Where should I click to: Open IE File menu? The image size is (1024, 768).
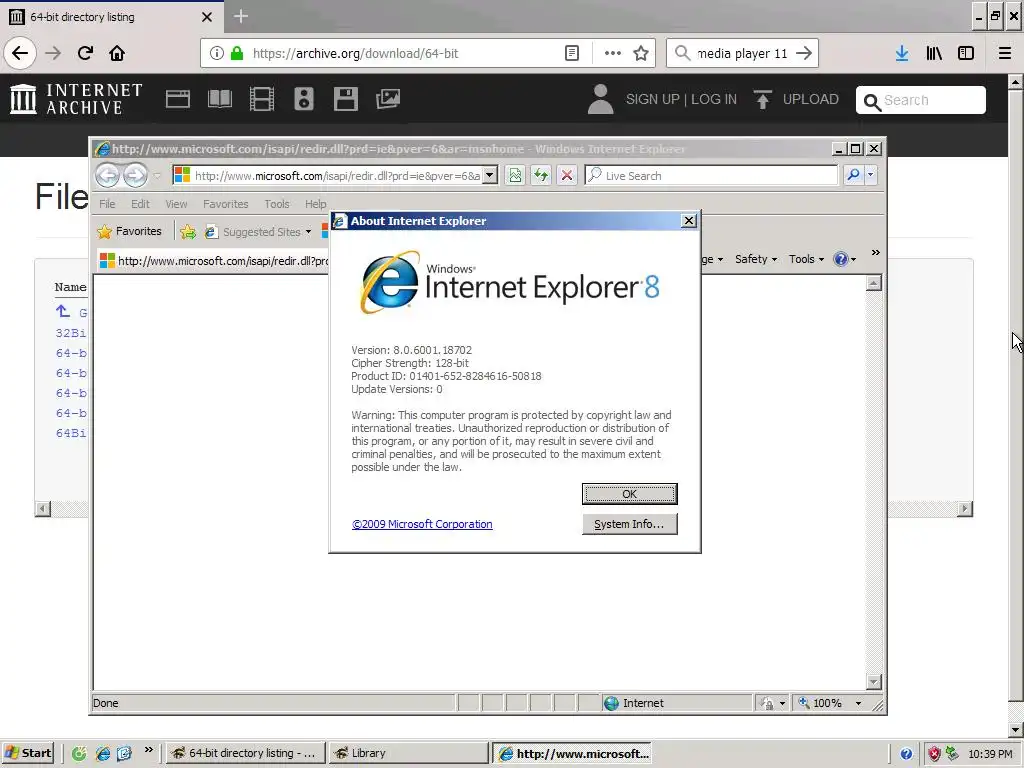(107, 204)
